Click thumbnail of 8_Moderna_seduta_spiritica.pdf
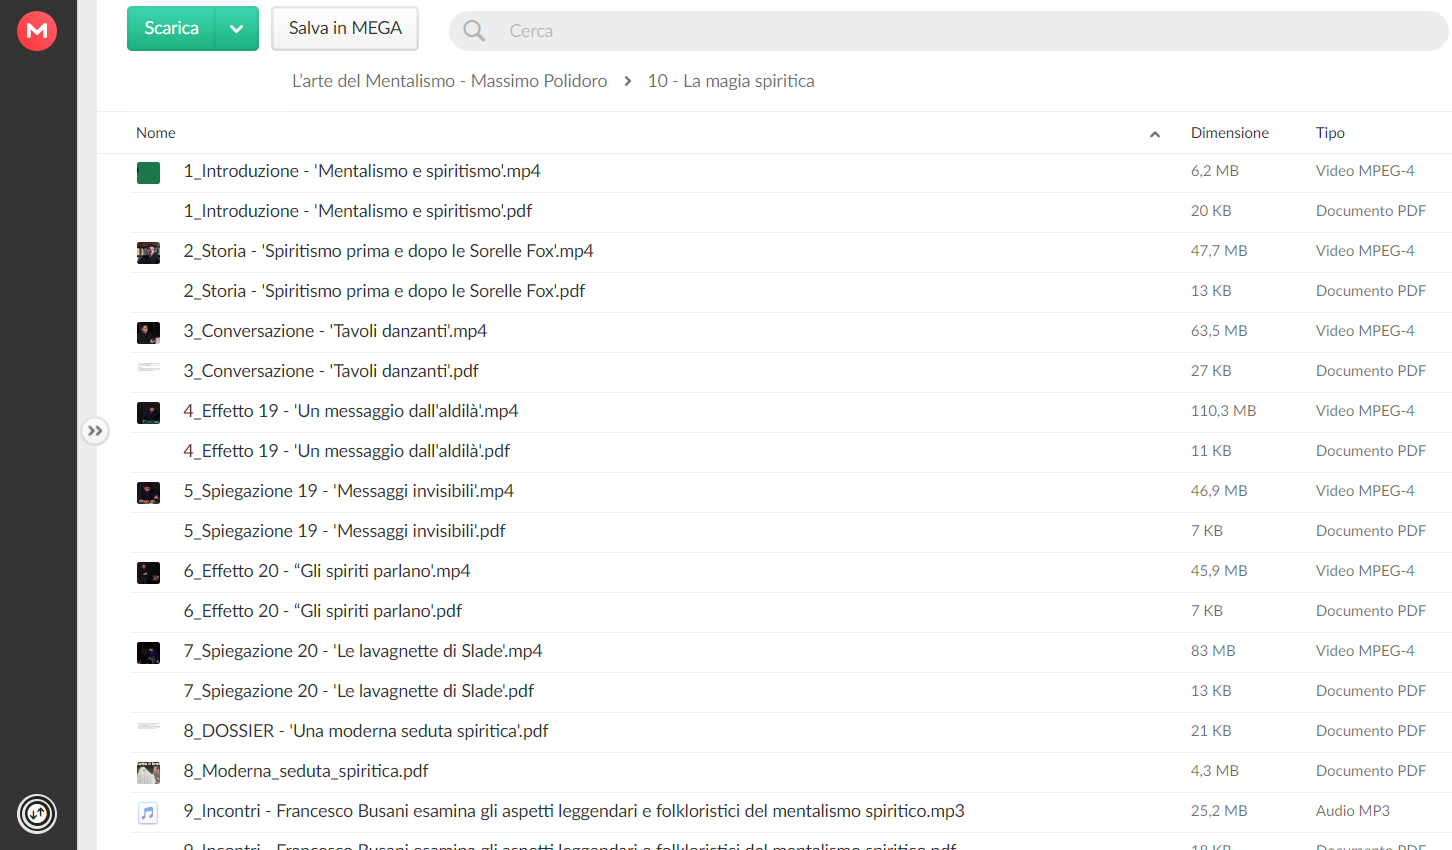 coord(148,772)
